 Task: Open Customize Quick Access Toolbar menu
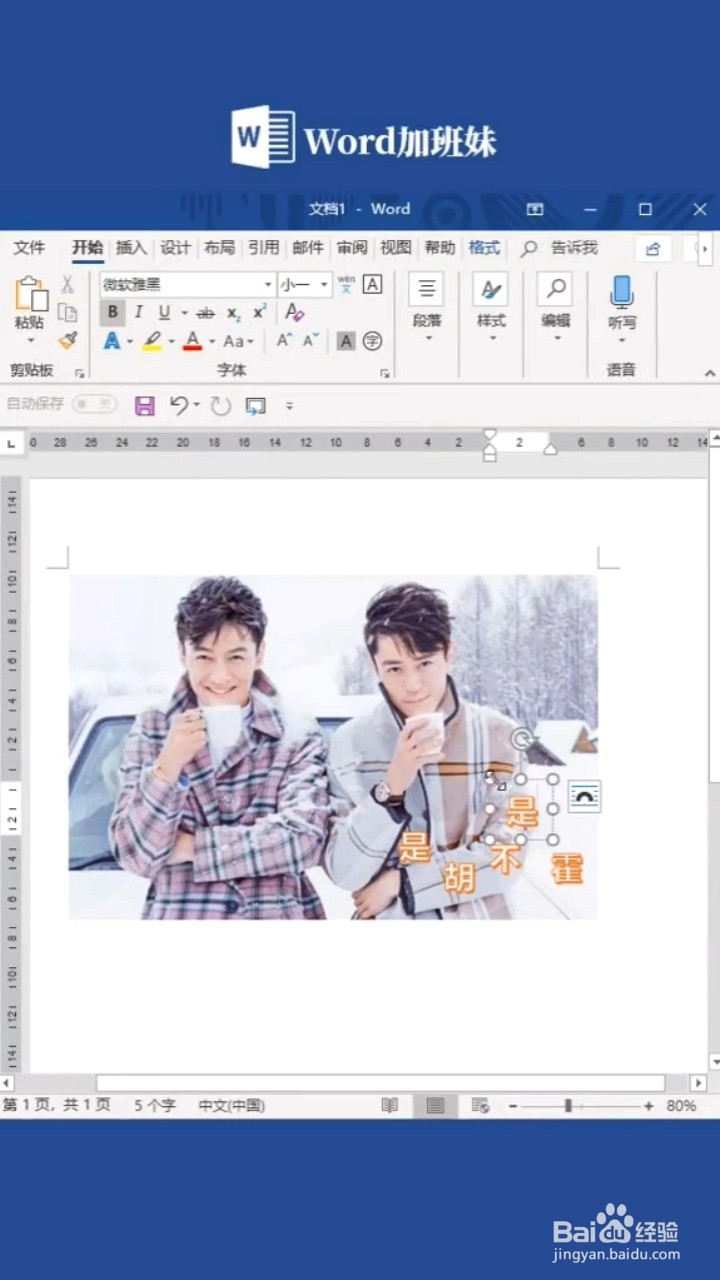(x=290, y=405)
